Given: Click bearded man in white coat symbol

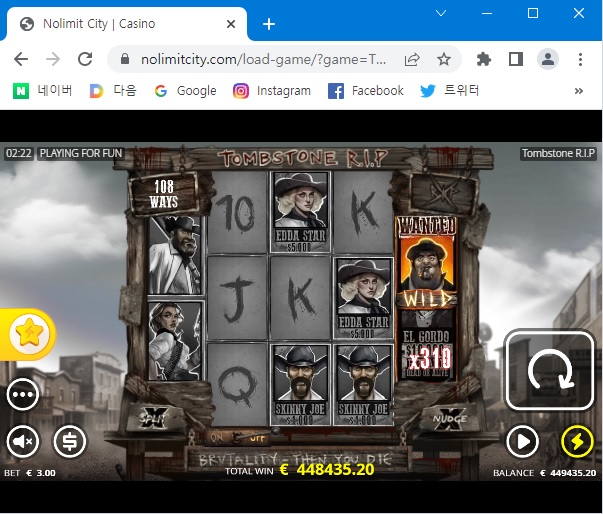Looking at the screenshot, I should tap(175, 255).
